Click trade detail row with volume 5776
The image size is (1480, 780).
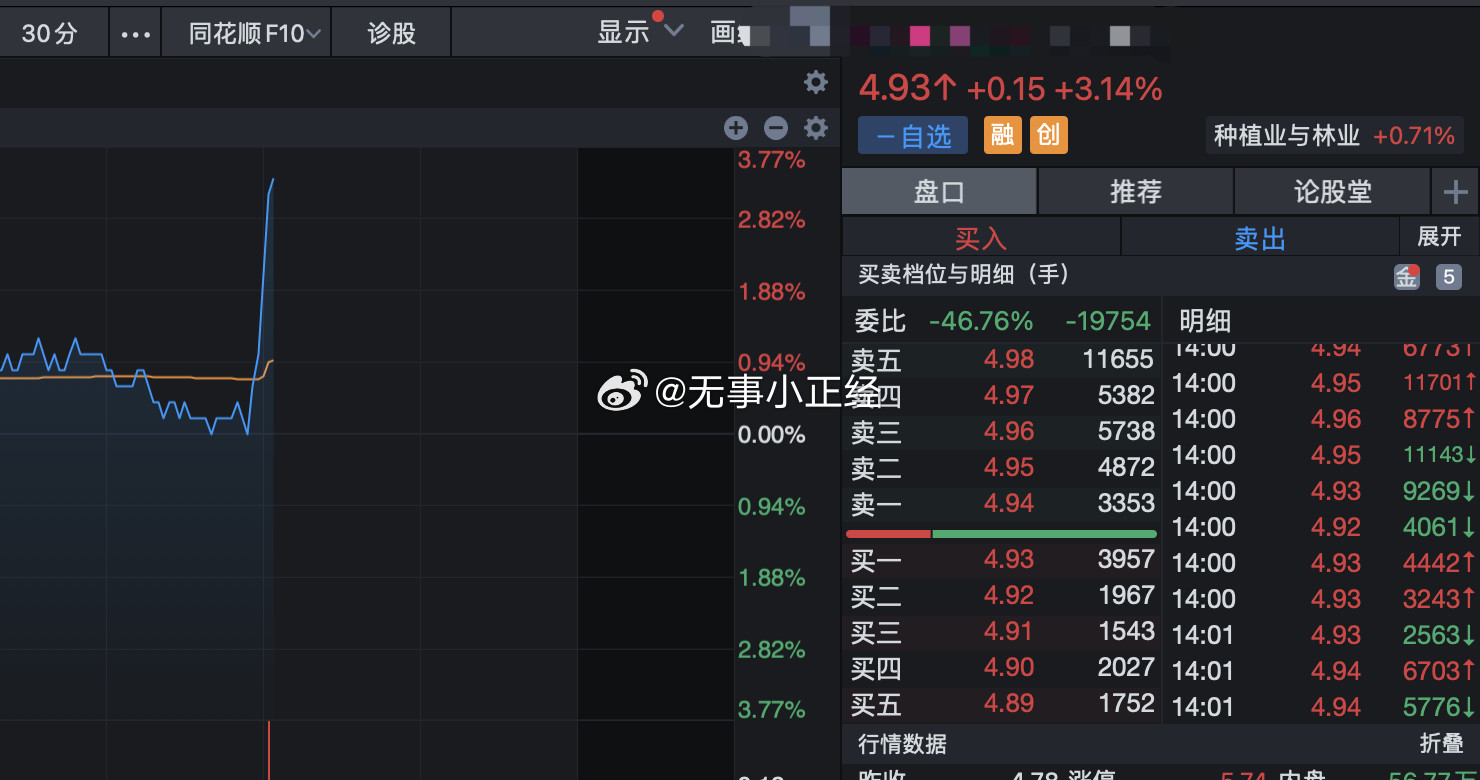point(1323,707)
